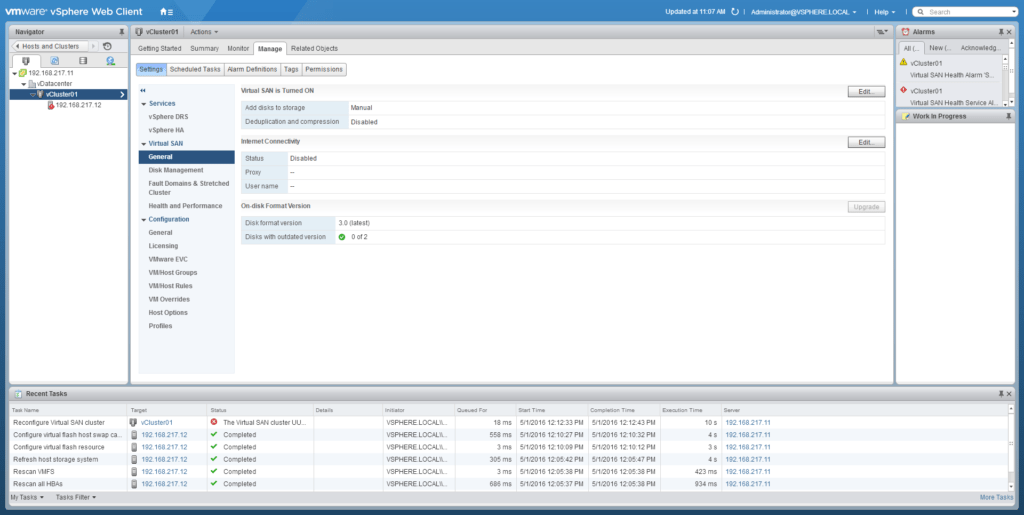Pin the Alarms panel
Screen dimensions: 1024x515
pyautogui.click(x=1000, y=31)
